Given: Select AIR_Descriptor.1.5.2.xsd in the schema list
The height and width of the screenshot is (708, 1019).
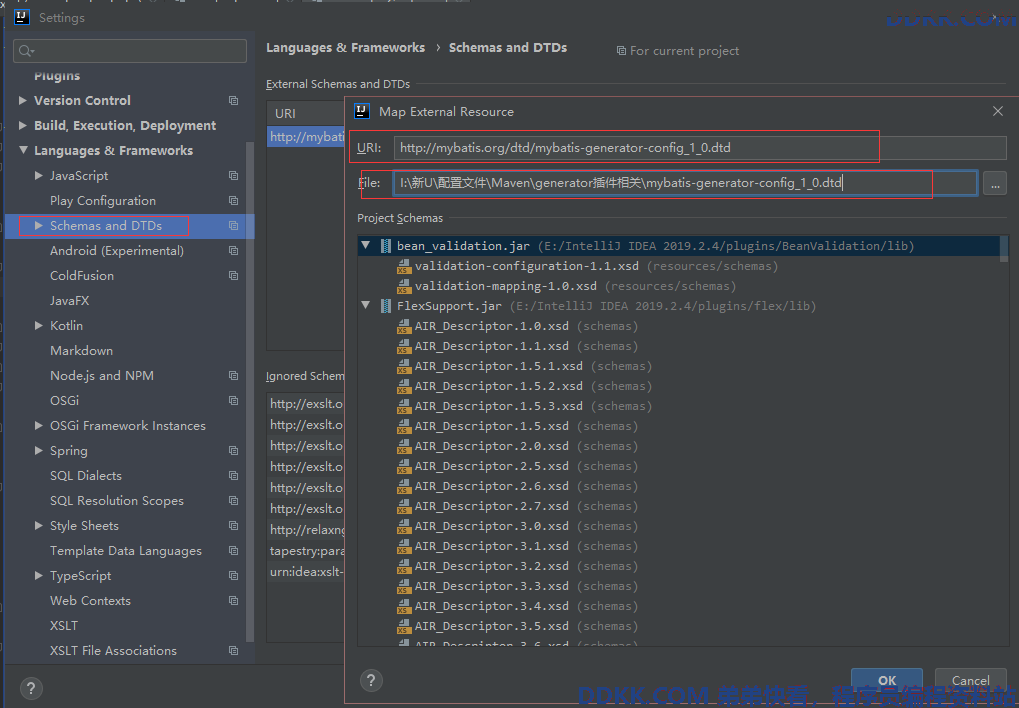Looking at the screenshot, I should click(498, 386).
